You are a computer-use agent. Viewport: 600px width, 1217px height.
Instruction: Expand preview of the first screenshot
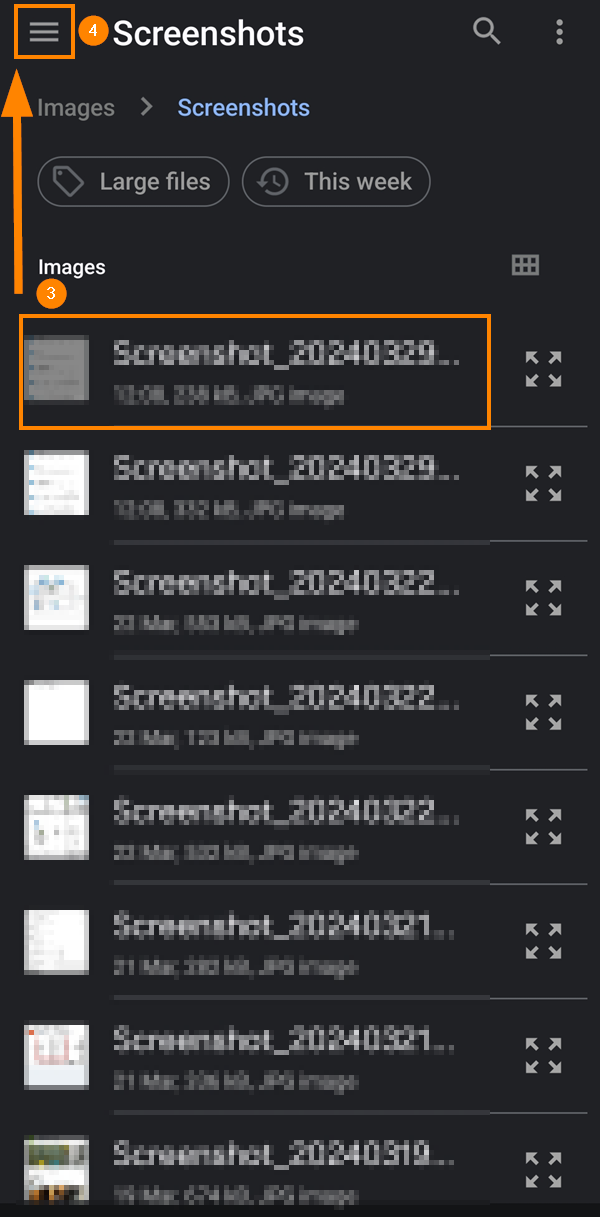point(543,369)
